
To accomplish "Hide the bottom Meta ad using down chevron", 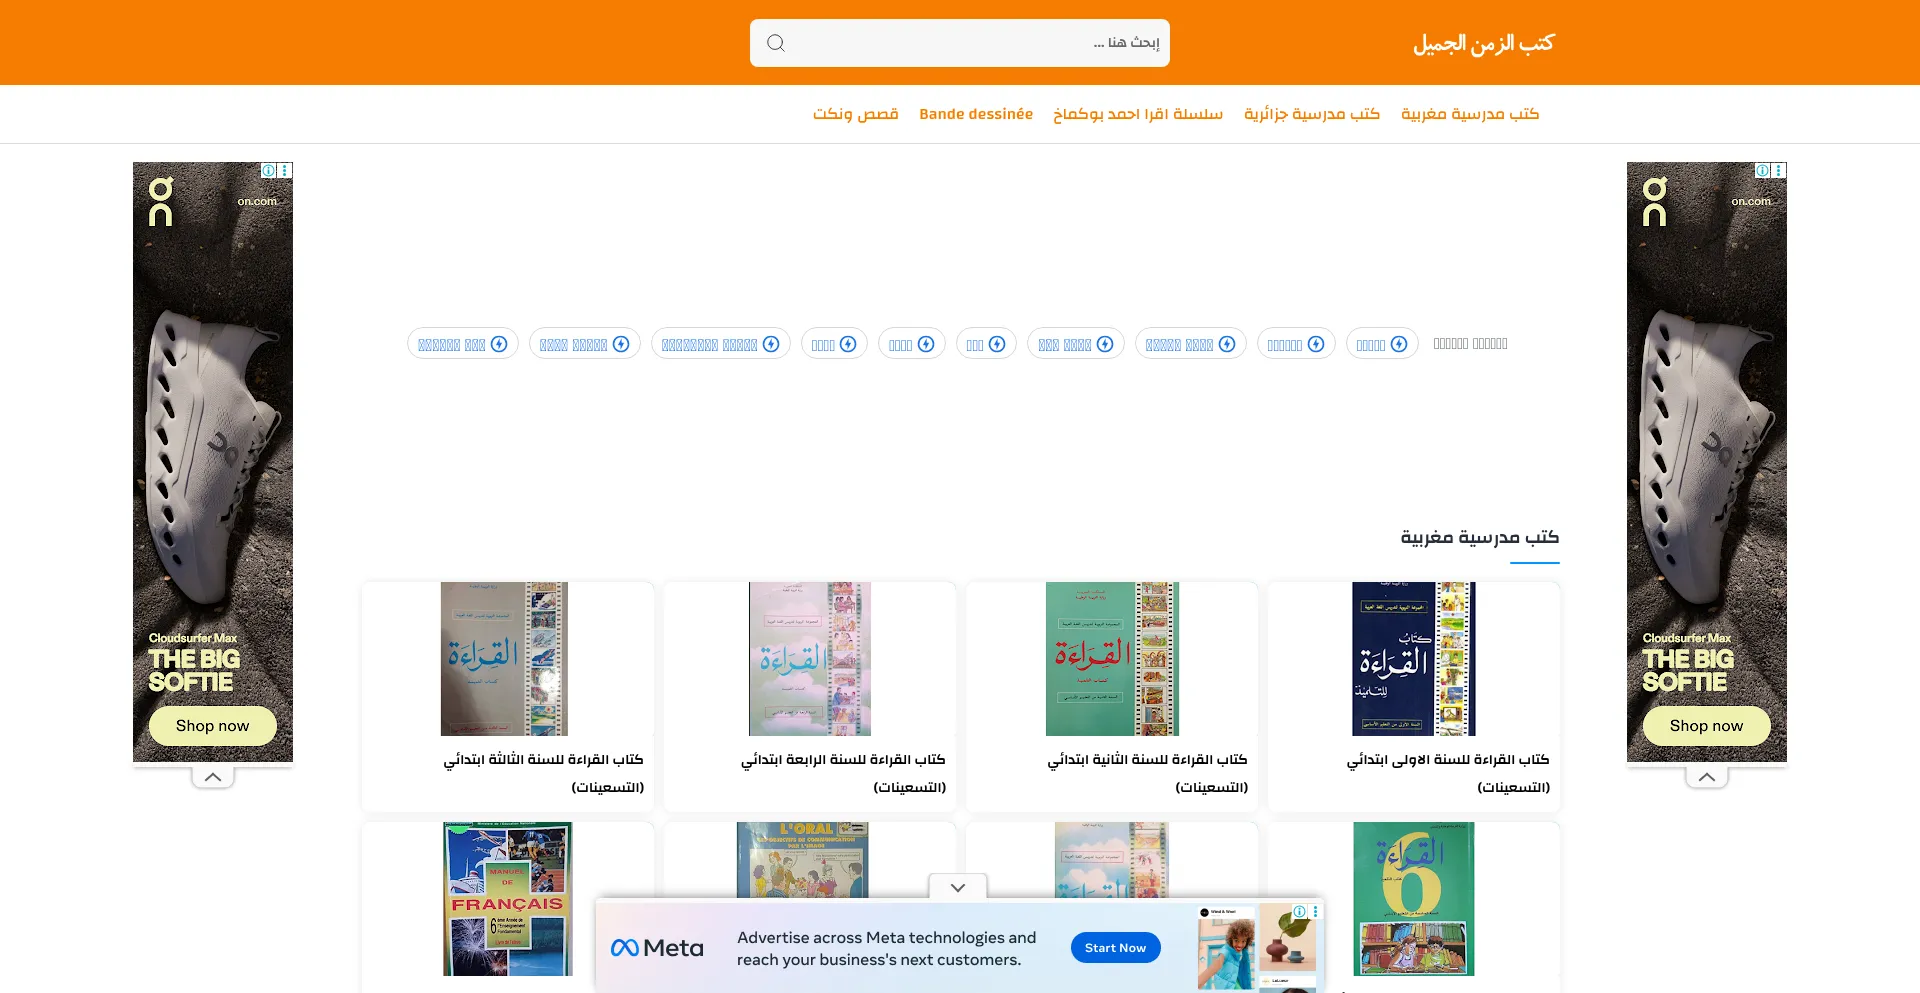I will click(x=958, y=887).
